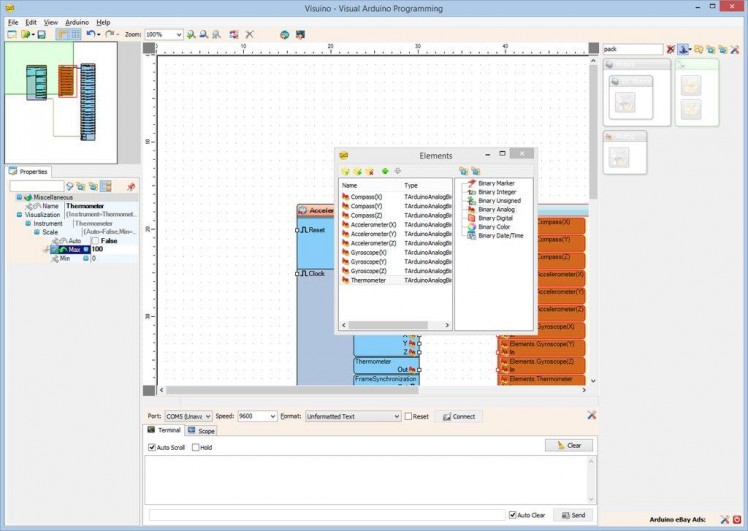Image resolution: width=748 pixels, height=531 pixels.
Task: Click the Save project toolbar icon
Action: 41,34
